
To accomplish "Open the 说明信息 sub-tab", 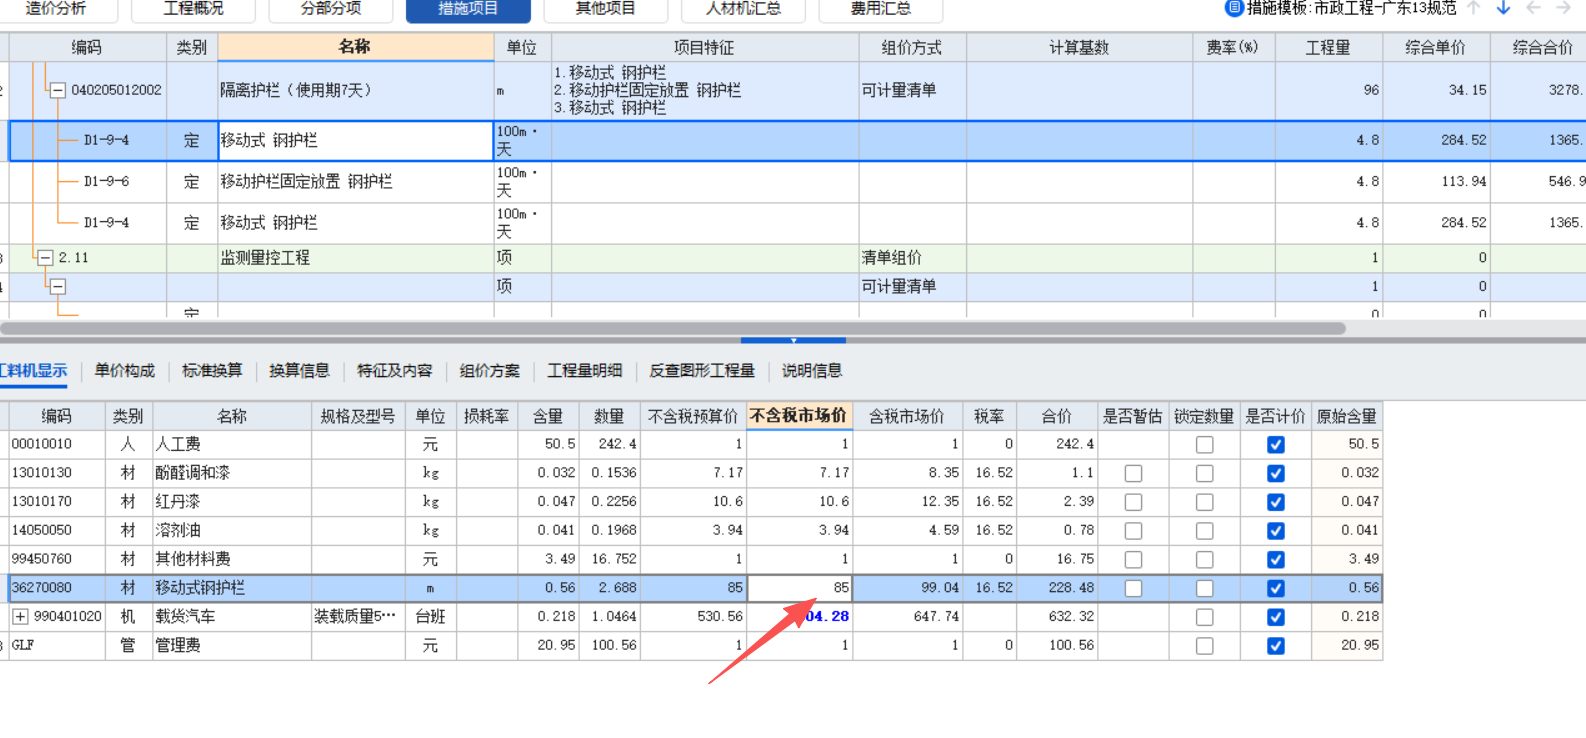I will click(x=812, y=371).
